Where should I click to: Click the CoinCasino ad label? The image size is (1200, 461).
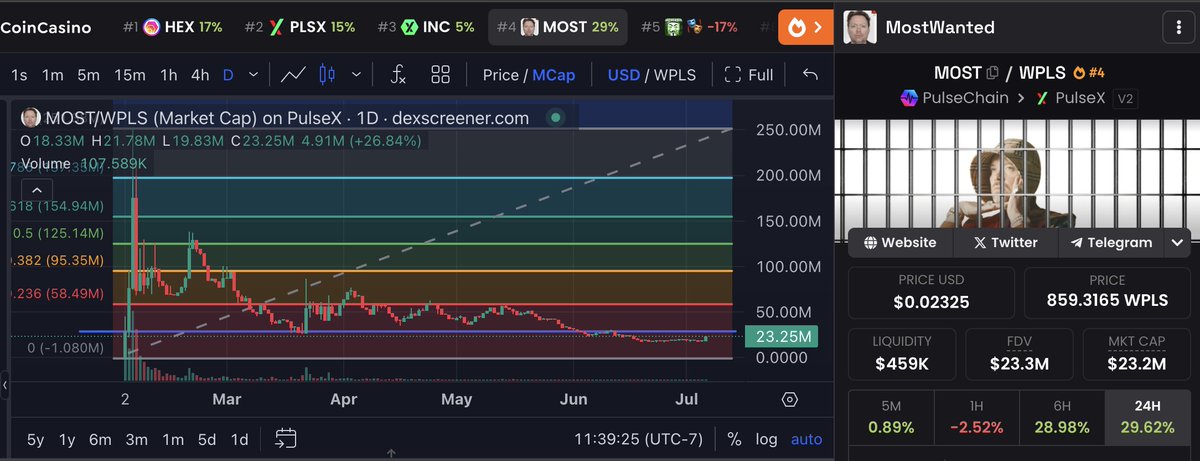(45, 27)
